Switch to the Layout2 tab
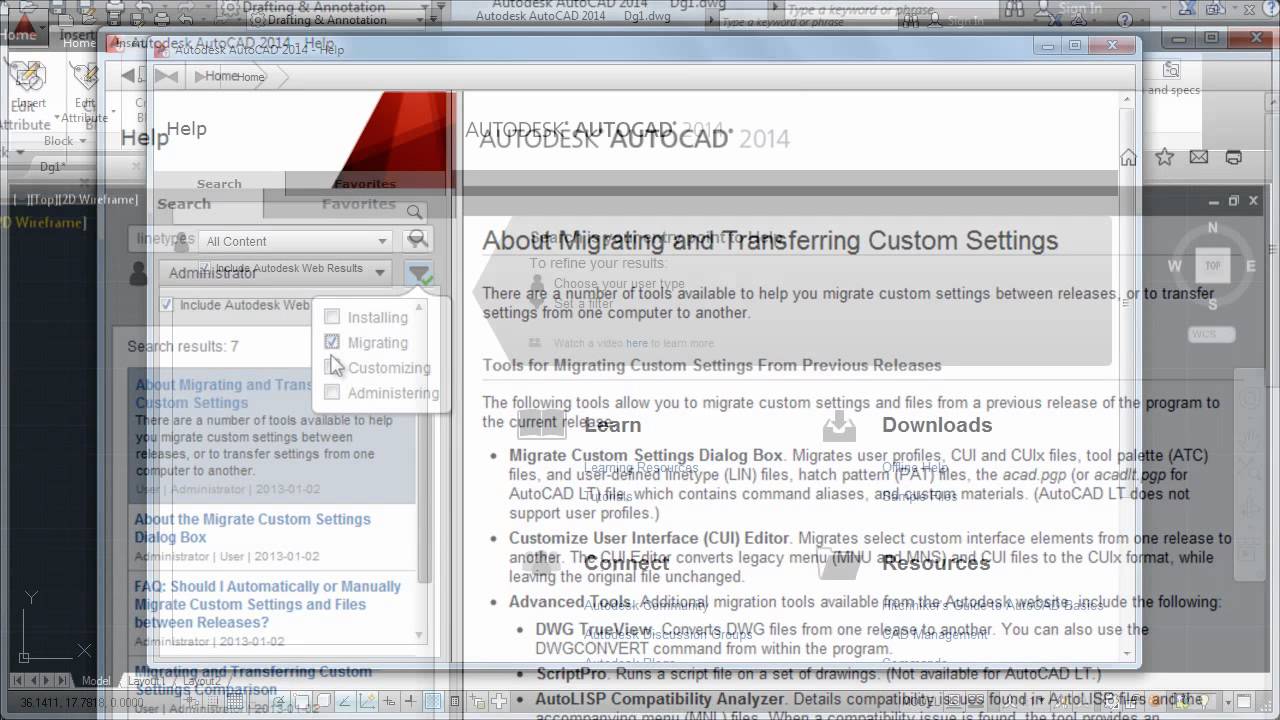 [201, 681]
